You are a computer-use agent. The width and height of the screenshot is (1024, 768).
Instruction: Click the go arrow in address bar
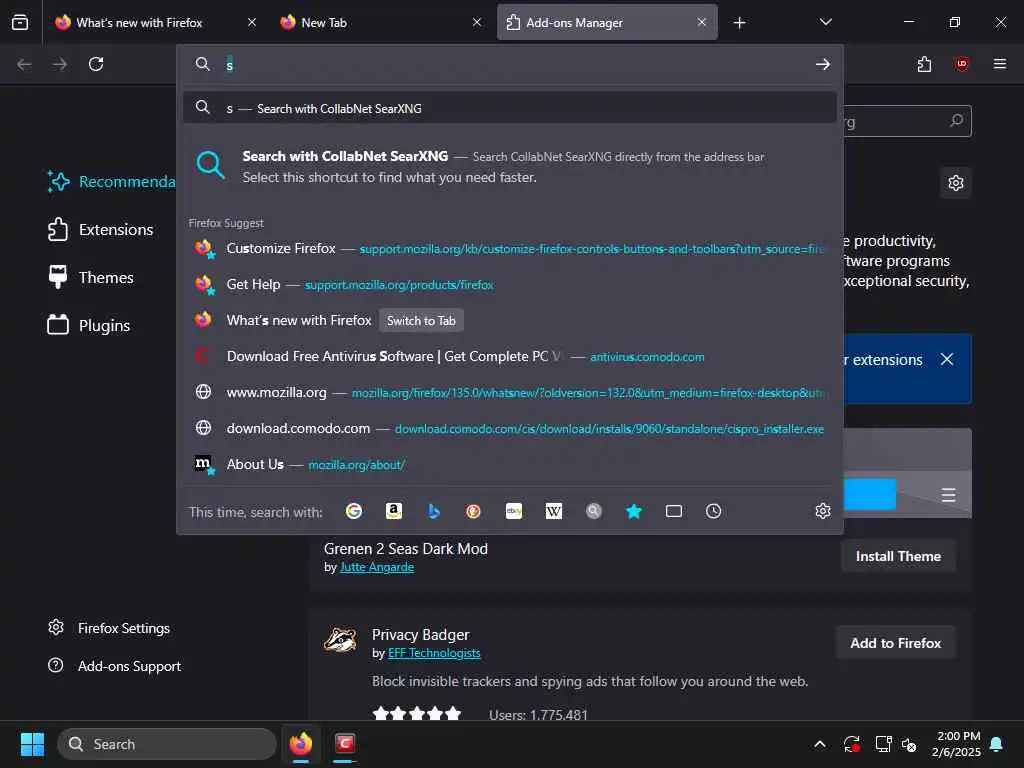coord(823,64)
